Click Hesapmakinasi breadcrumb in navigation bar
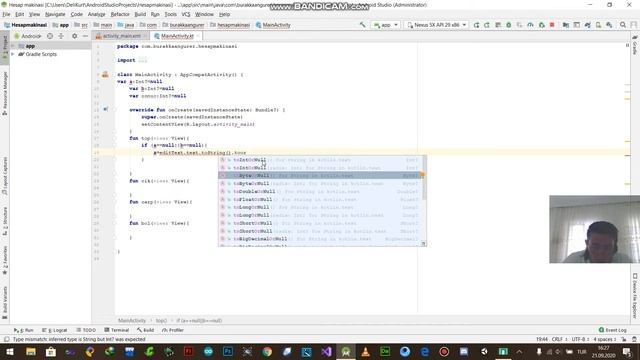 click(x=25, y=25)
